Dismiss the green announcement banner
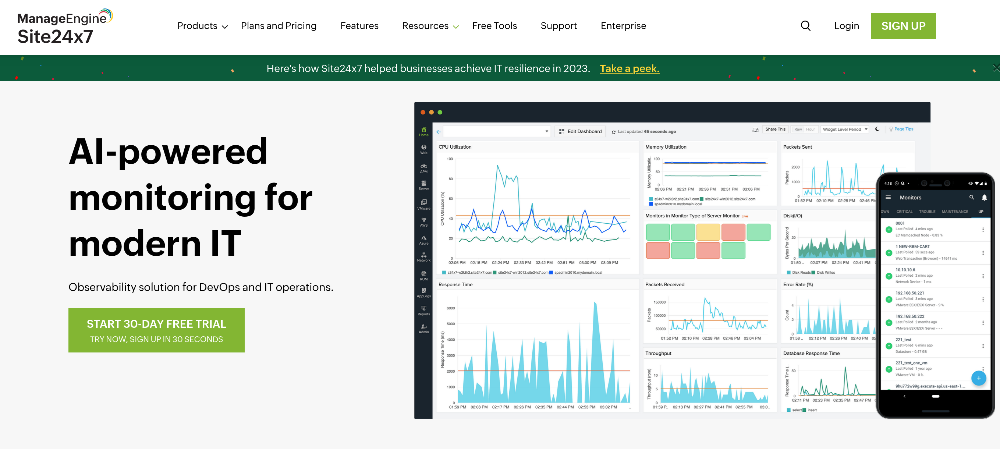1000x451 pixels. [x=996, y=68]
